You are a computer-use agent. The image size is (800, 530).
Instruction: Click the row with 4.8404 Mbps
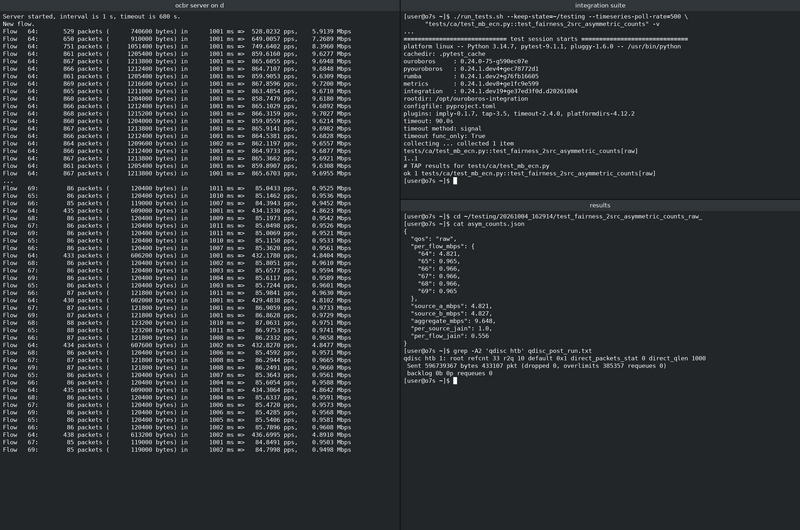177,256
